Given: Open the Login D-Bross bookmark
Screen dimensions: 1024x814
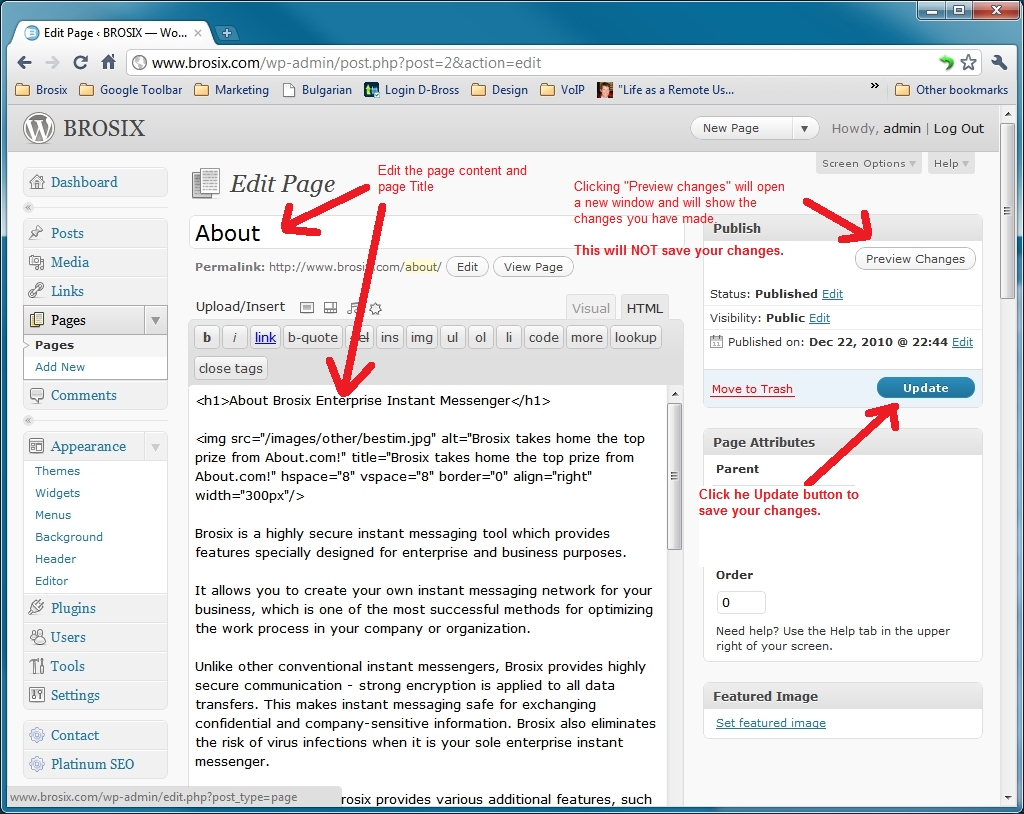Looking at the screenshot, I should [x=411, y=90].
